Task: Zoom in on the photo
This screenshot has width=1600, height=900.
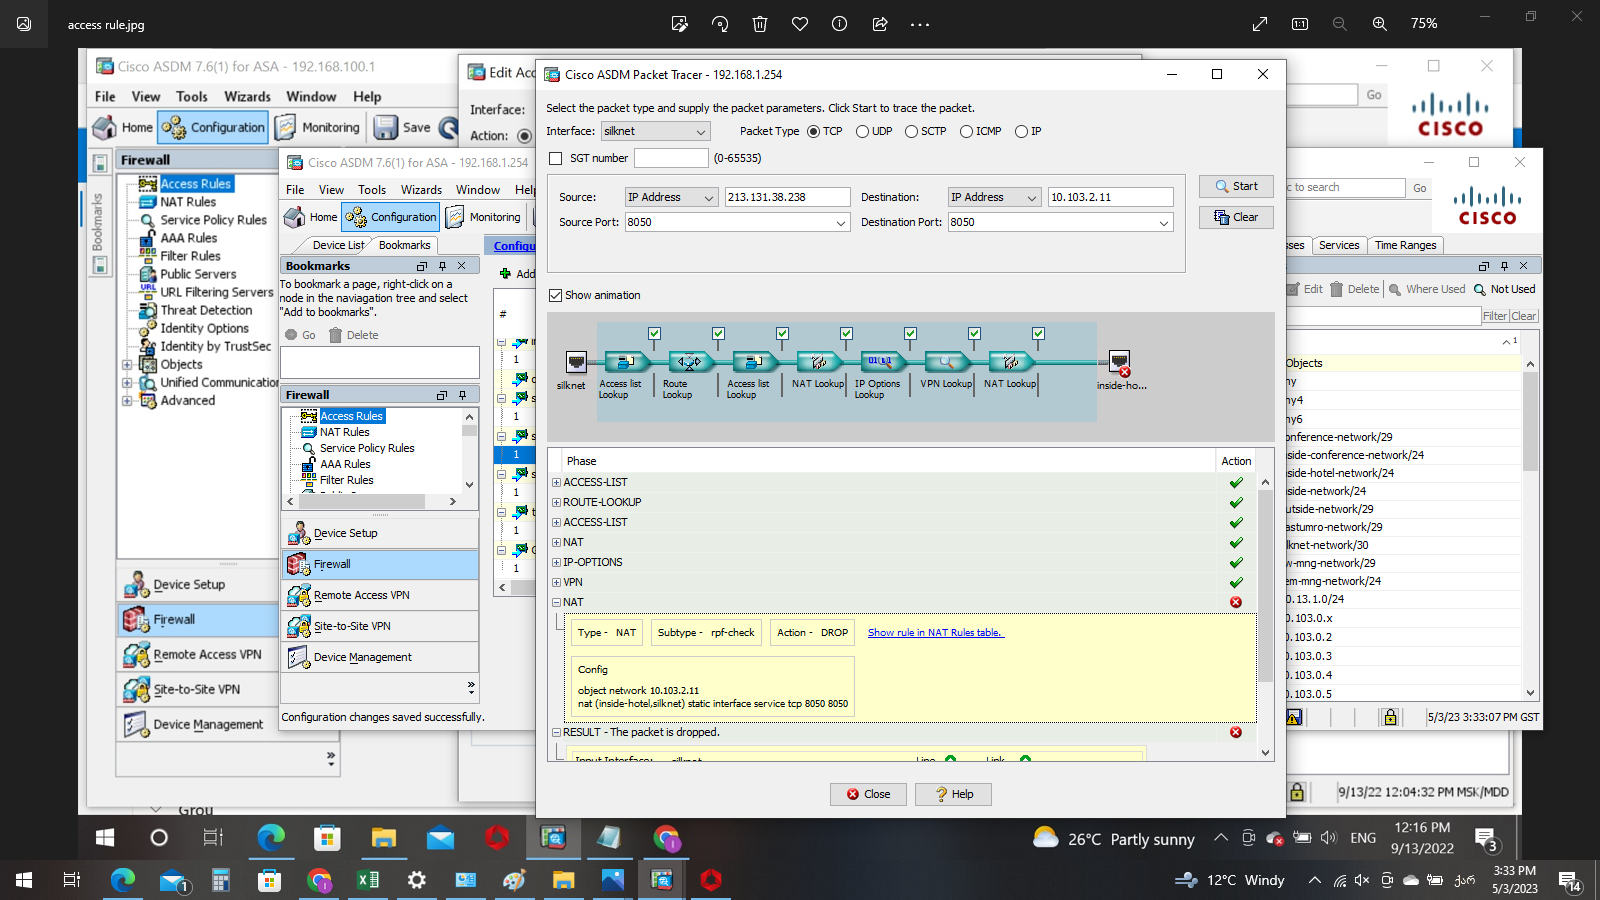Action: click(1379, 24)
